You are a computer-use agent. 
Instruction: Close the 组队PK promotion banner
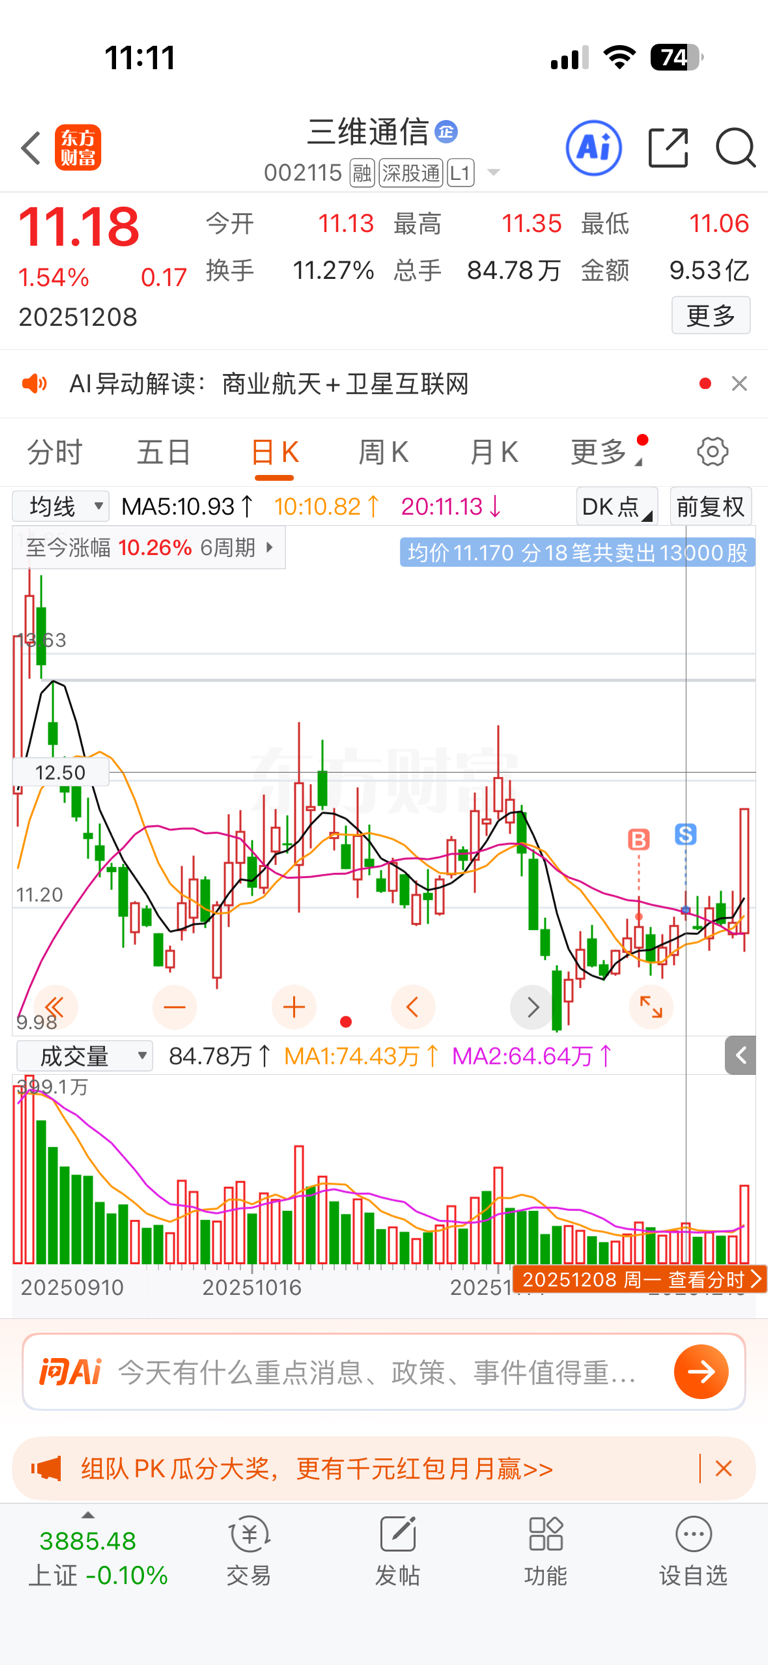[x=724, y=1468]
